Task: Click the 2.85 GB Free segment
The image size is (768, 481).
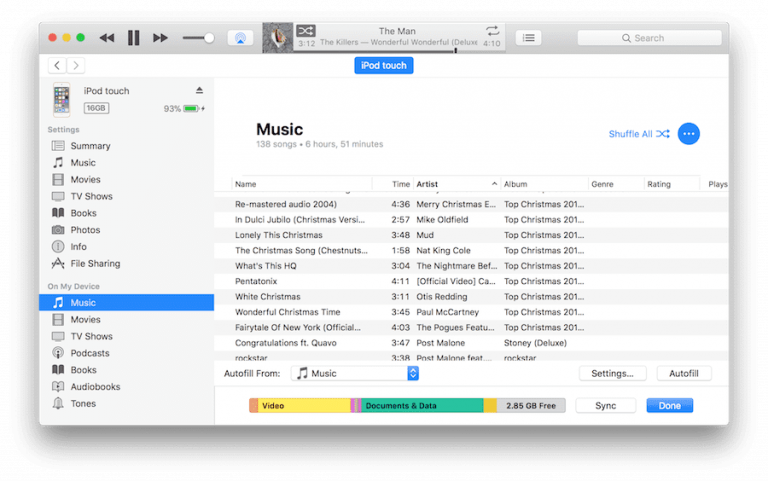Action: coord(531,406)
